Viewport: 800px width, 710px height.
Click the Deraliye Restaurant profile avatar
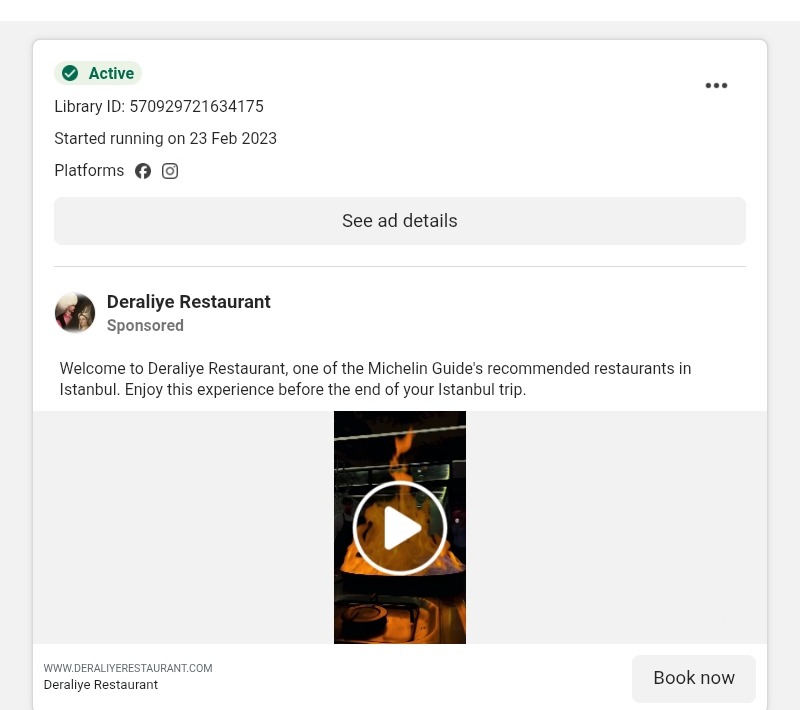[75, 313]
